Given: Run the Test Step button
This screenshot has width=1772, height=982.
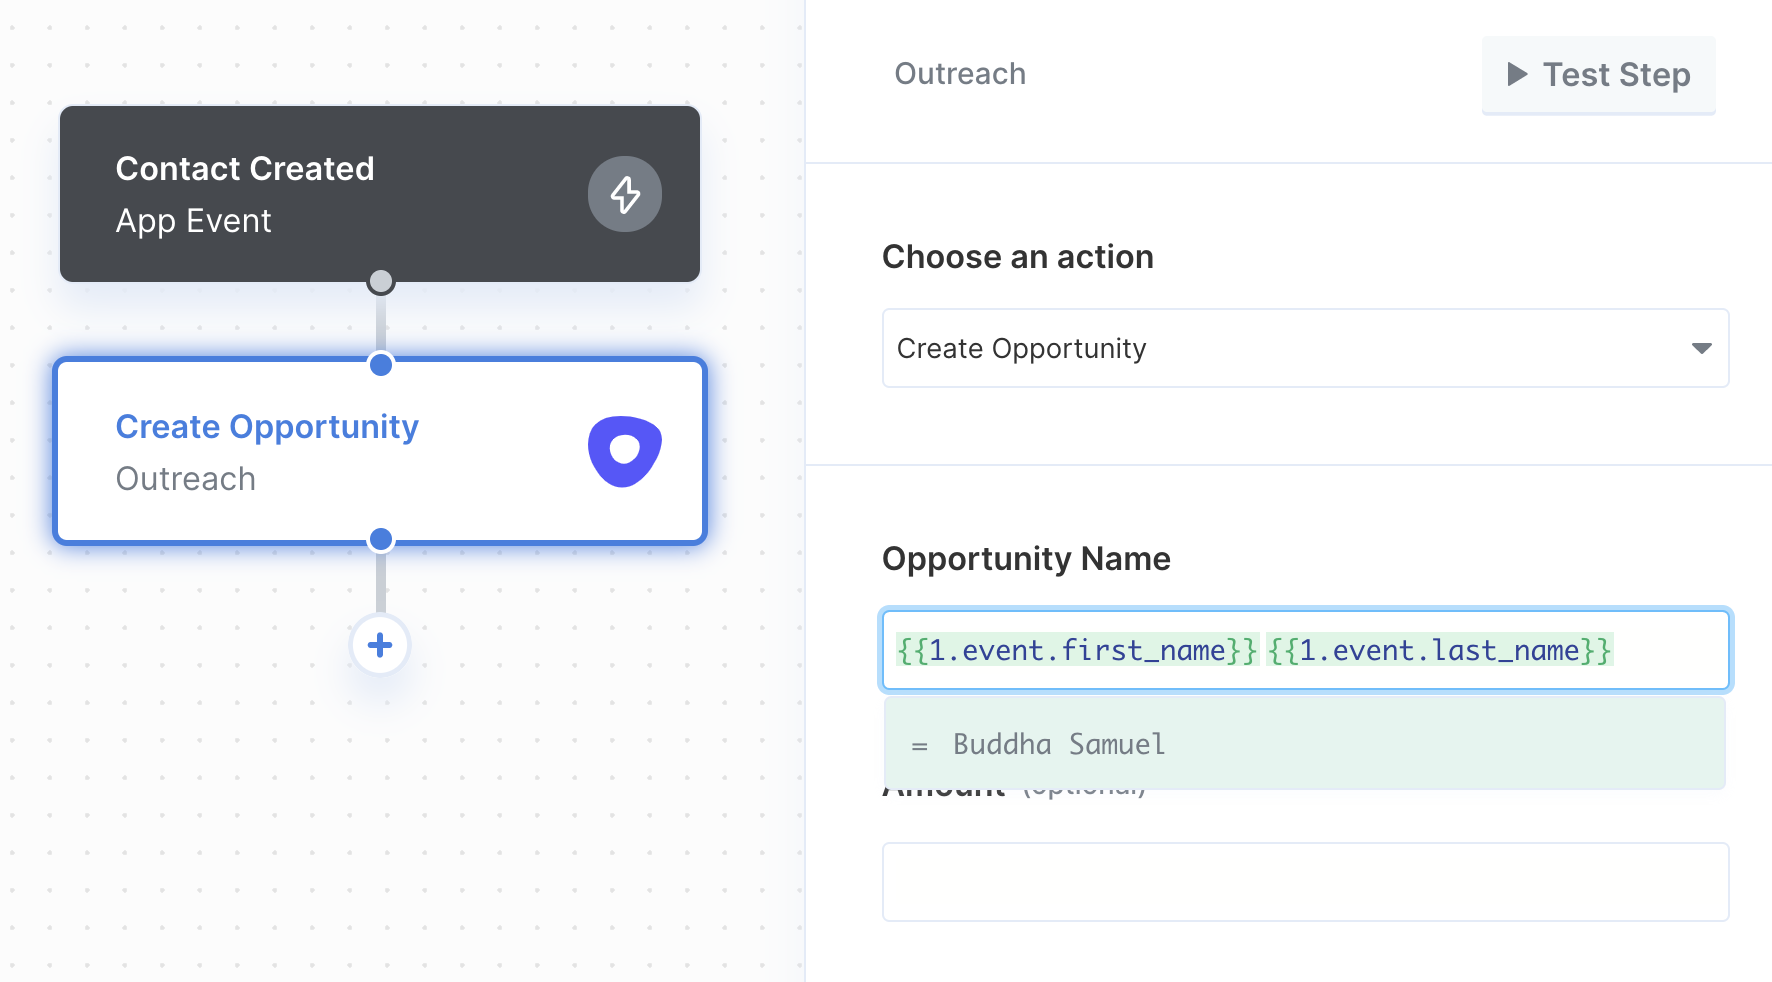Looking at the screenshot, I should [1598, 75].
